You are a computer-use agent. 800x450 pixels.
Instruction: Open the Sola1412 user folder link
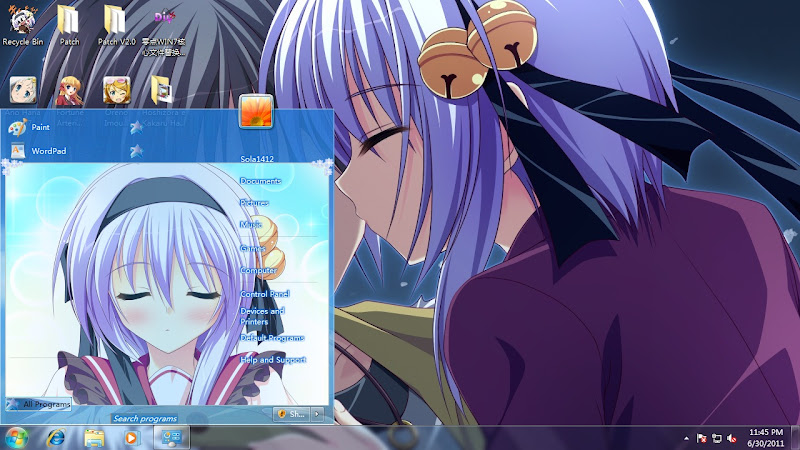(257, 159)
